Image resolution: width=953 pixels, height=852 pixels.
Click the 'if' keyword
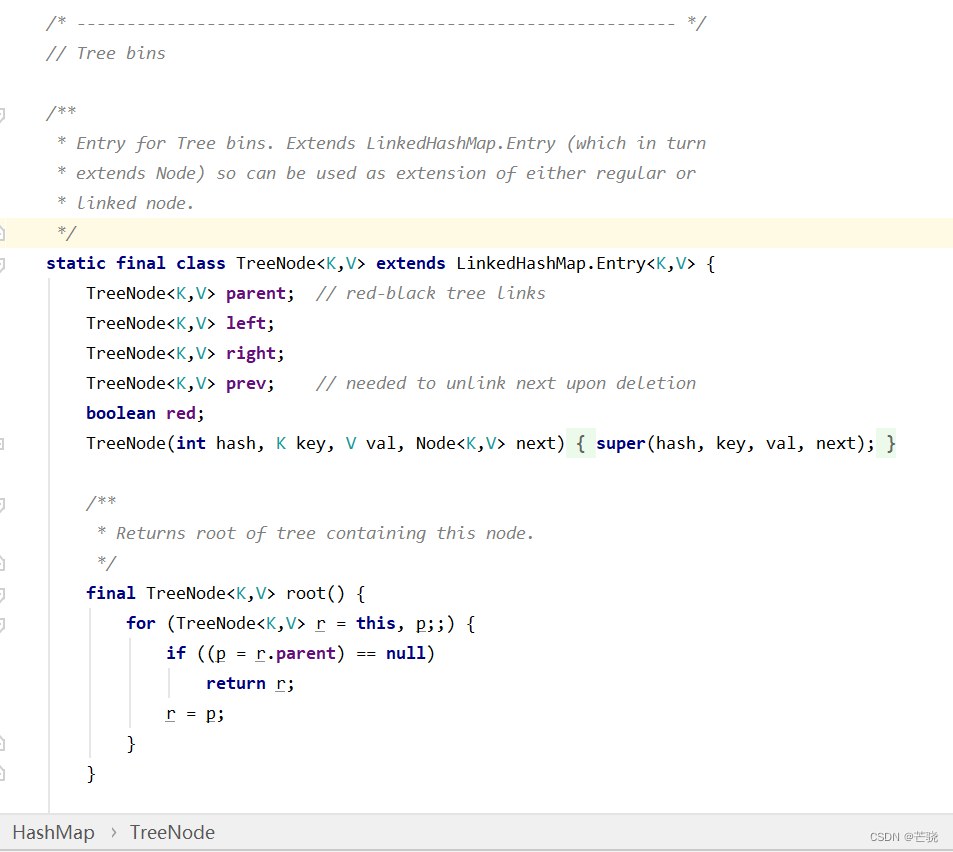[176, 653]
